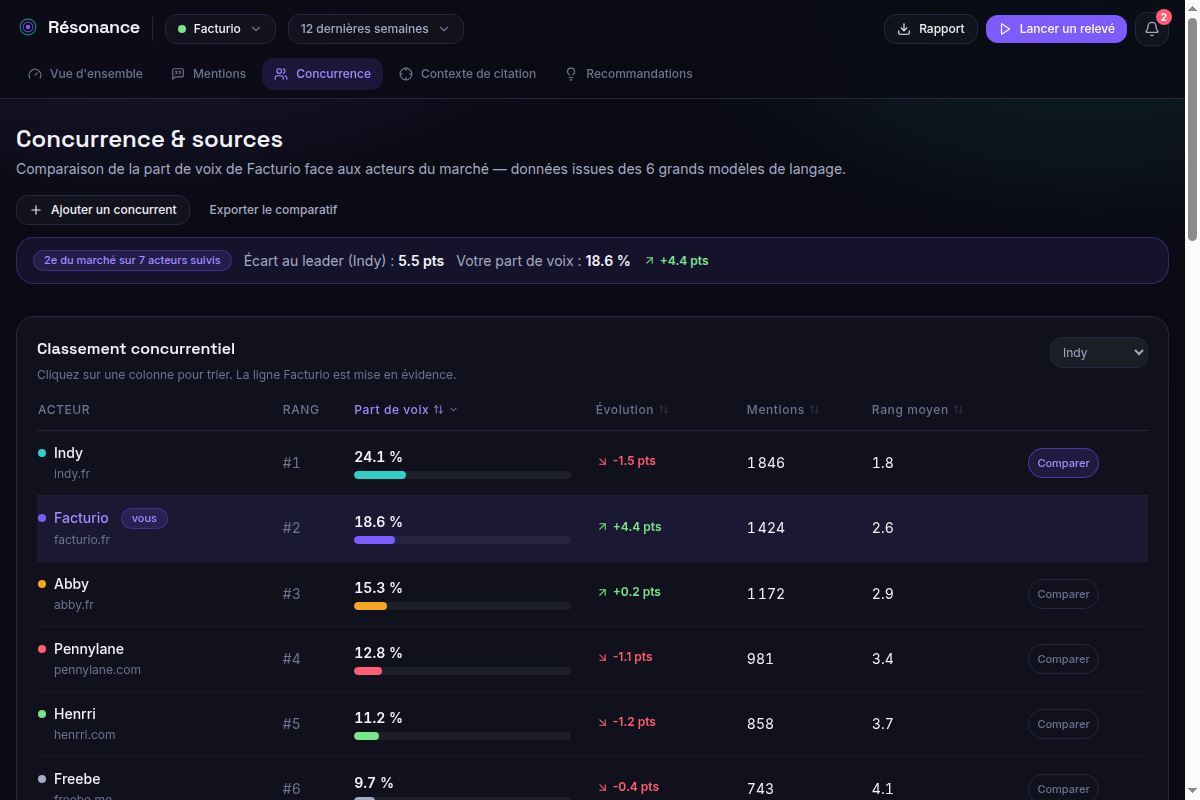The height and width of the screenshot is (800, 1200).
Task: Open the Facturio brand selector dropdown
Action: (x=220, y=29)
